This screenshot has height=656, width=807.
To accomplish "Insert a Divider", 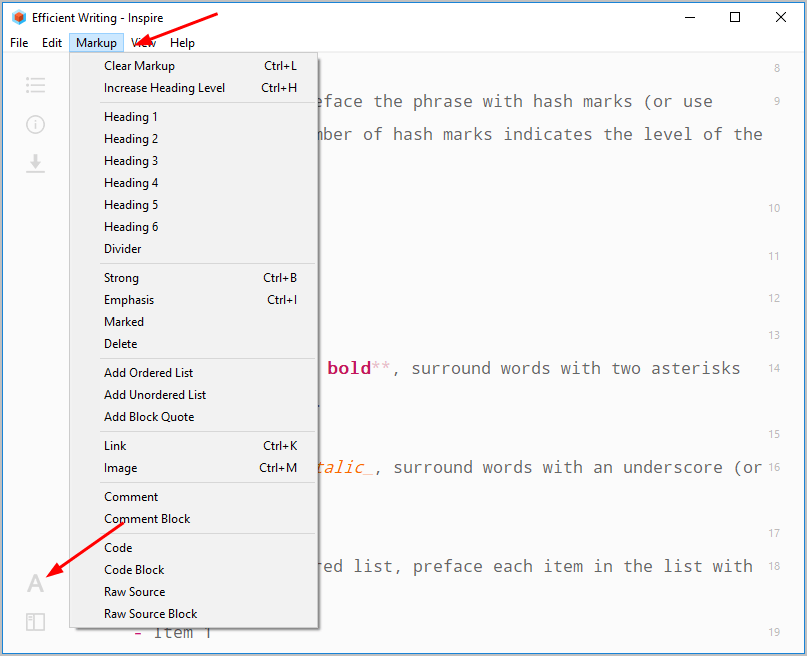I will point(194,249).
